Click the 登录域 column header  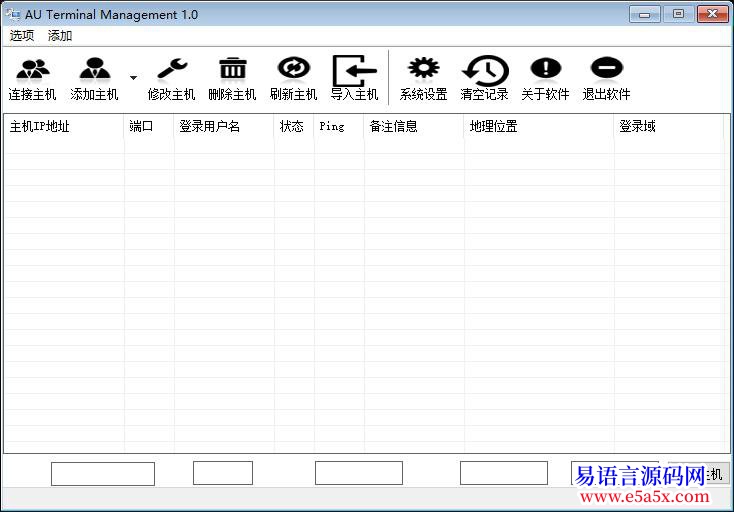[x=668, y=126]
